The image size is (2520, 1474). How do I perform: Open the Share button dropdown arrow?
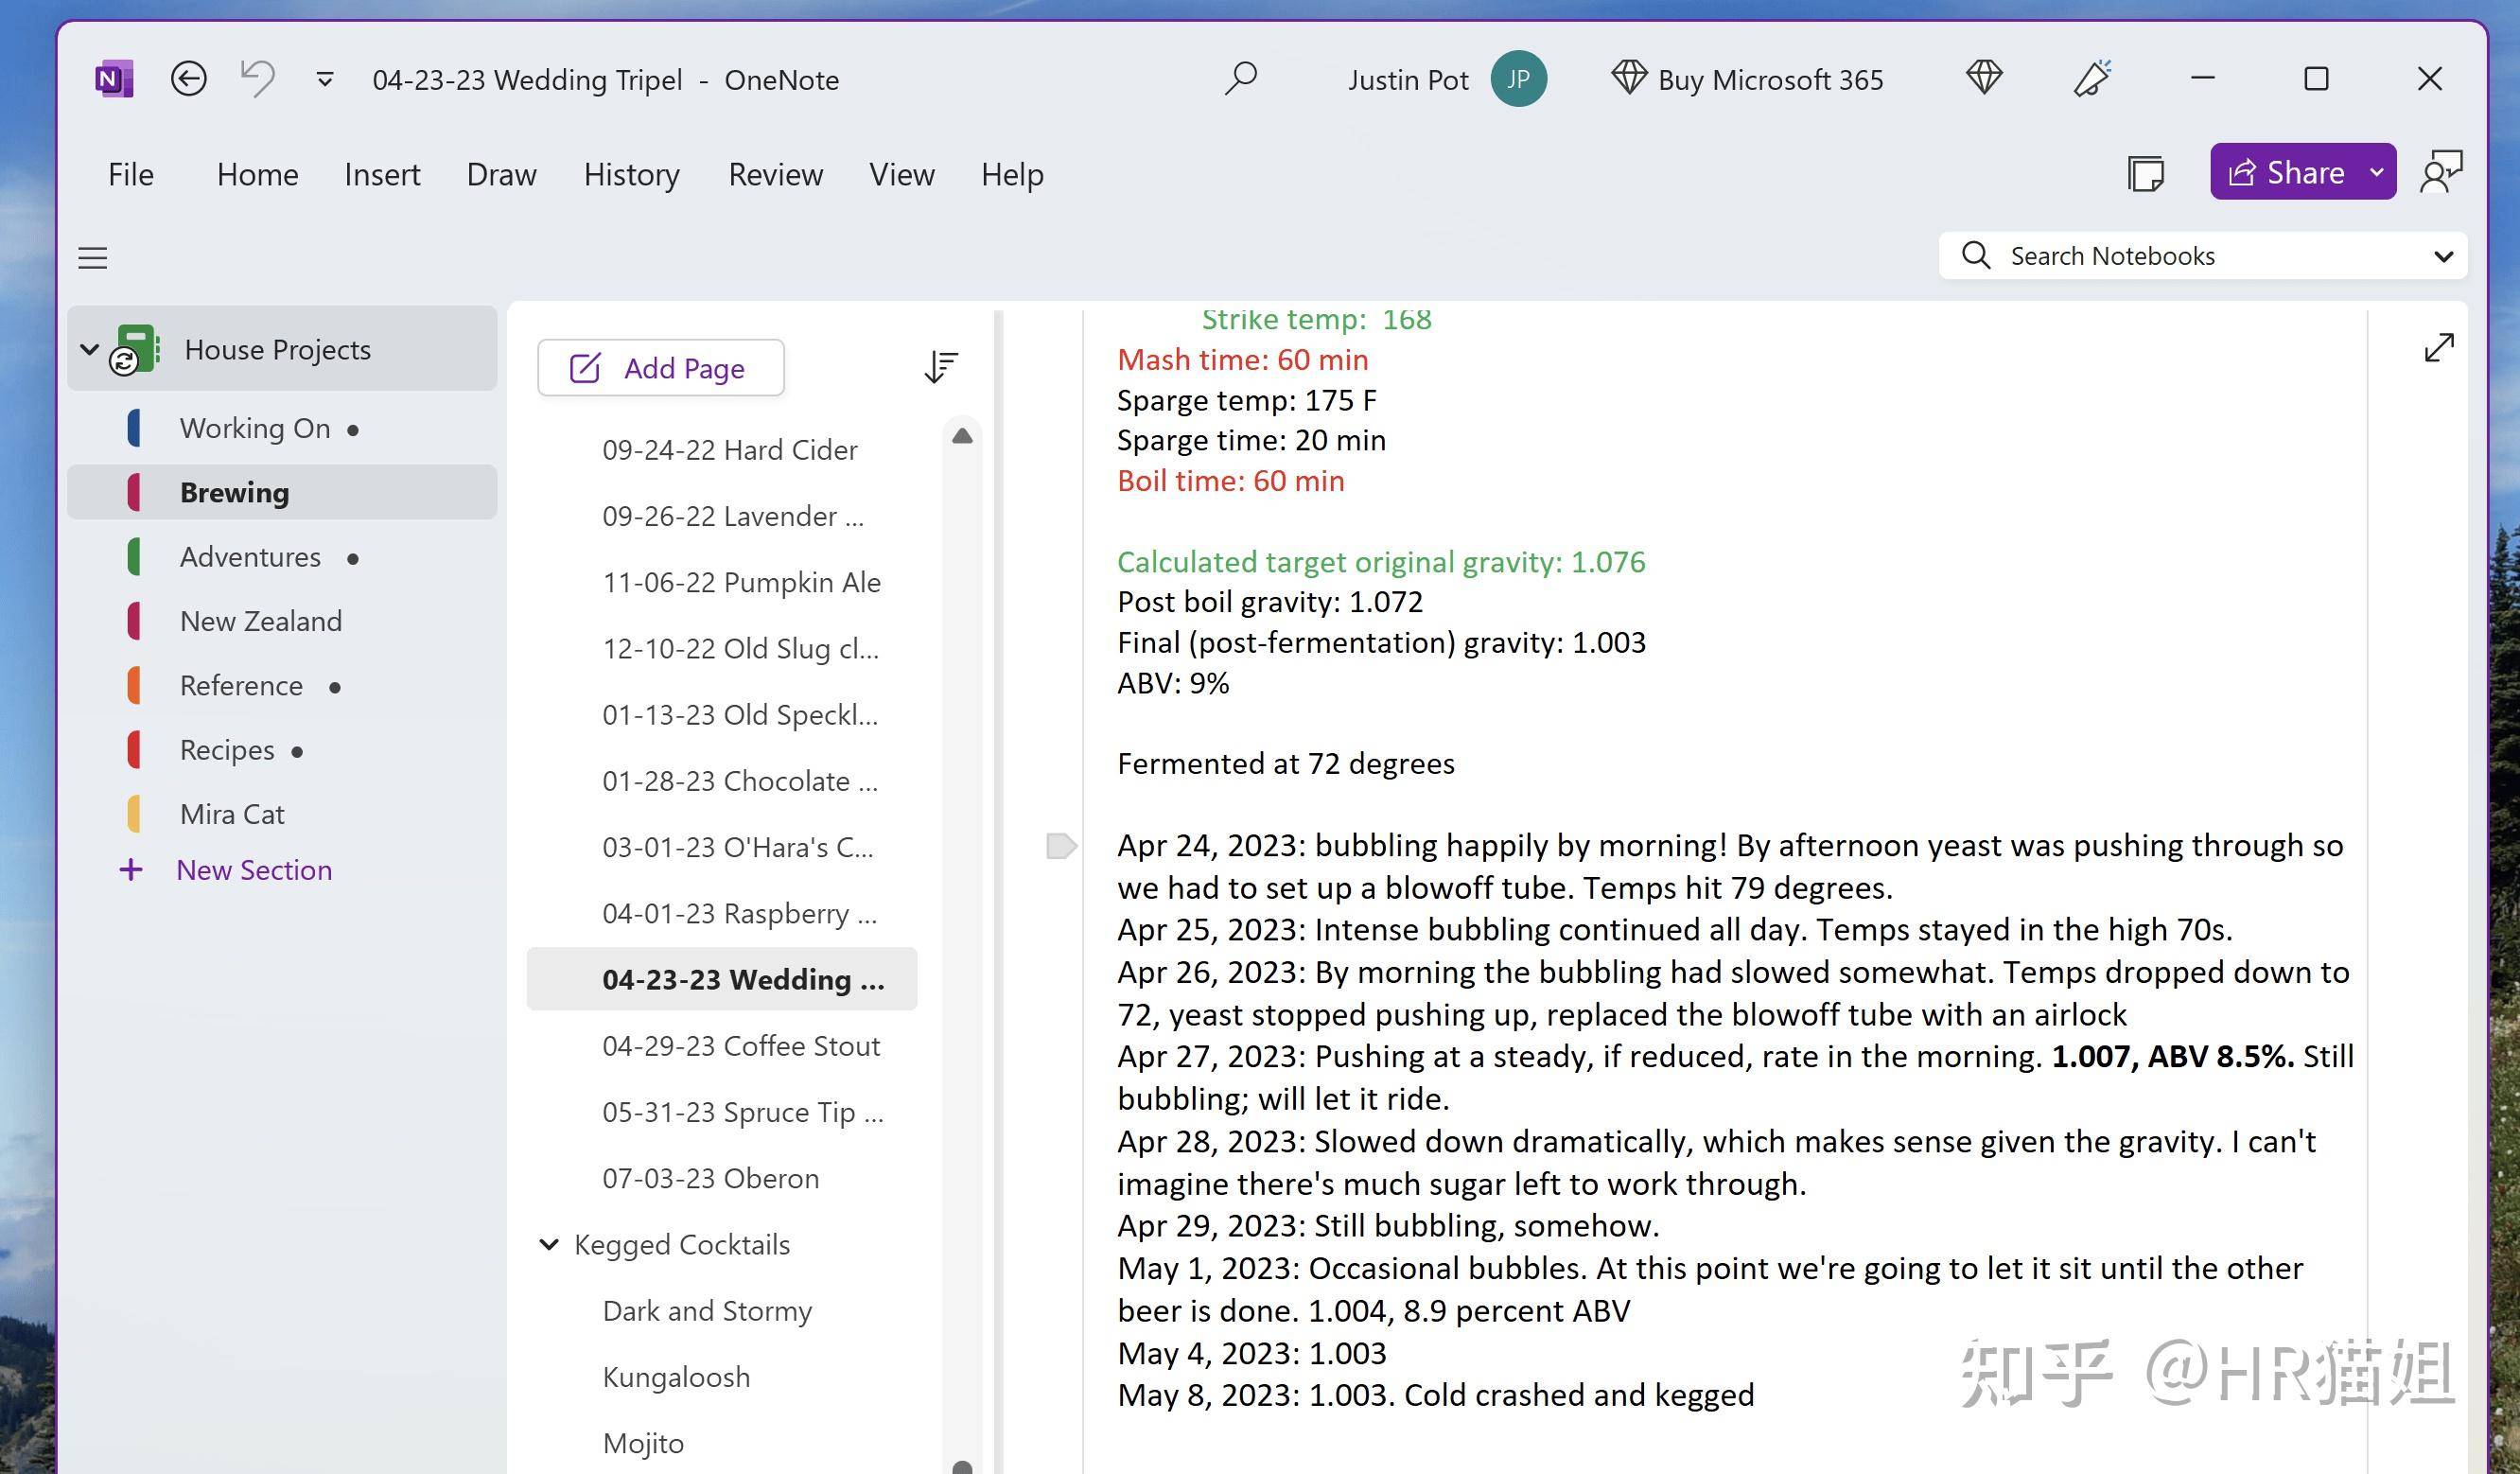2377,172
